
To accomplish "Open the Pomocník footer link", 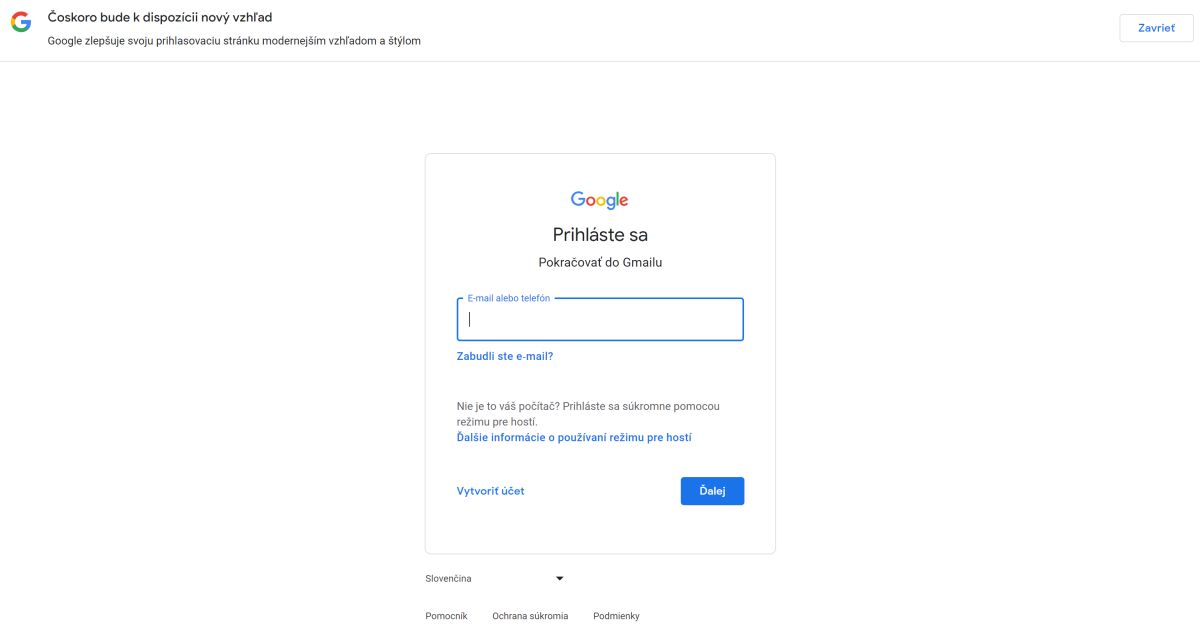I will 446,616.
